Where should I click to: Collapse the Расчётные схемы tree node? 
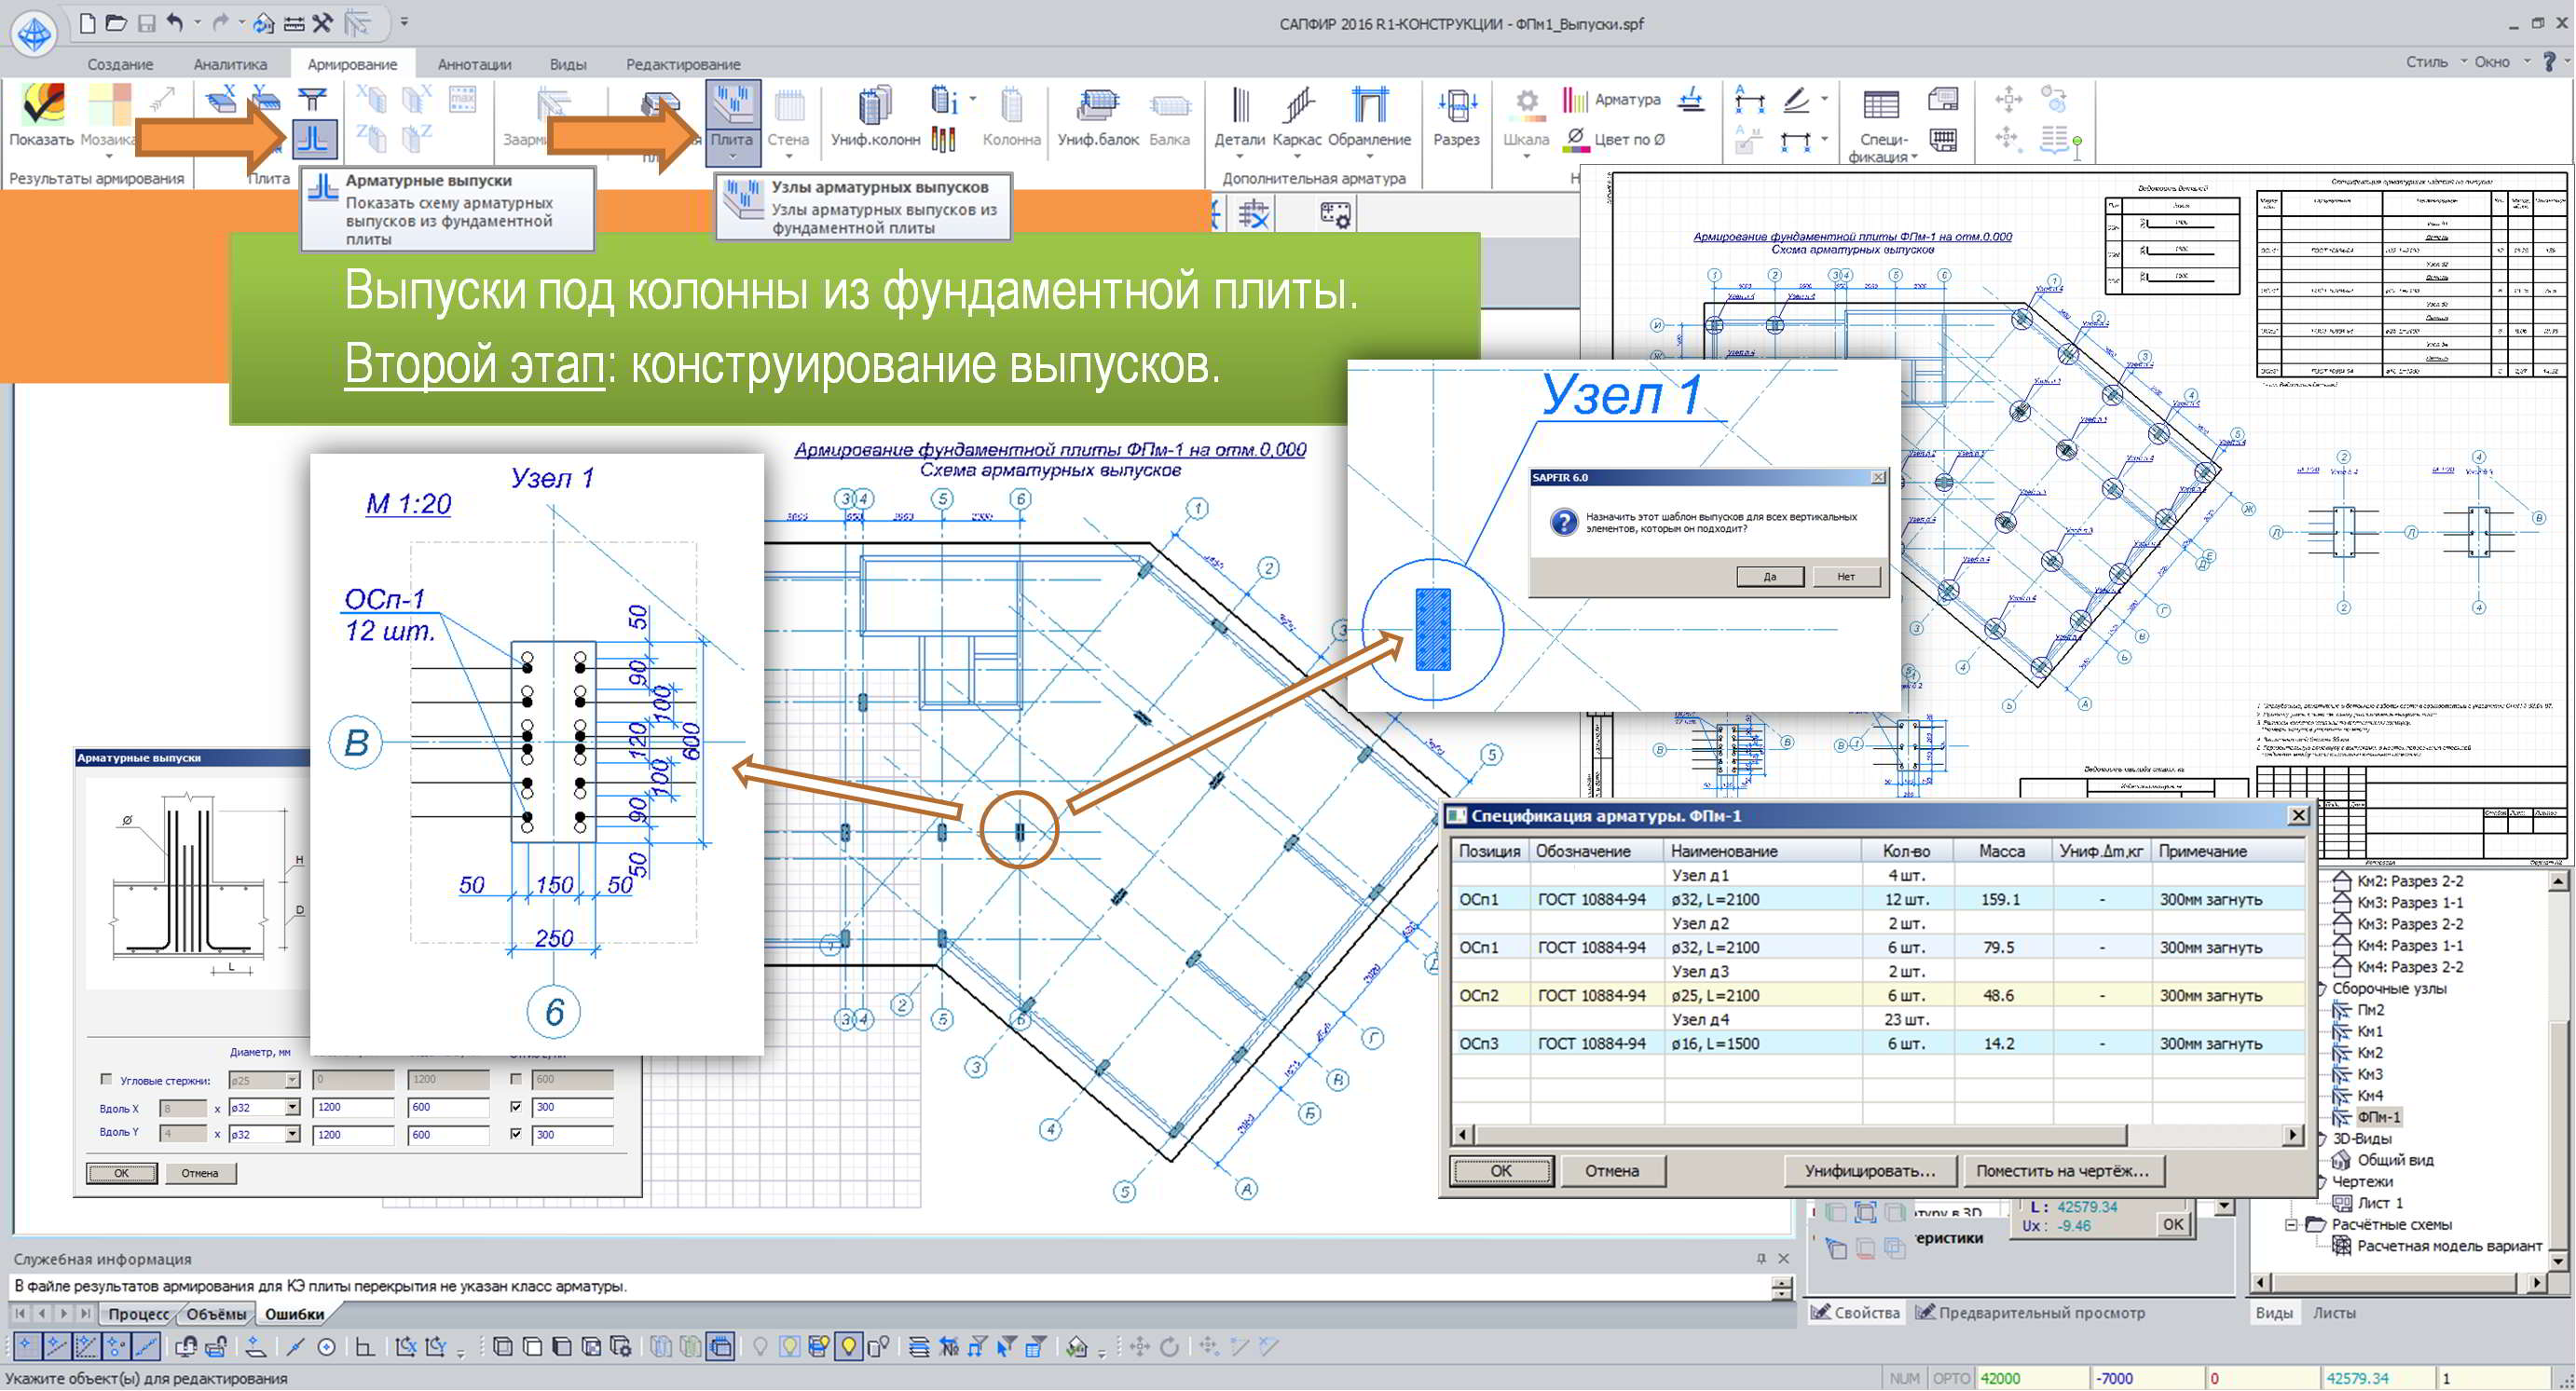pos(2291,1225)
